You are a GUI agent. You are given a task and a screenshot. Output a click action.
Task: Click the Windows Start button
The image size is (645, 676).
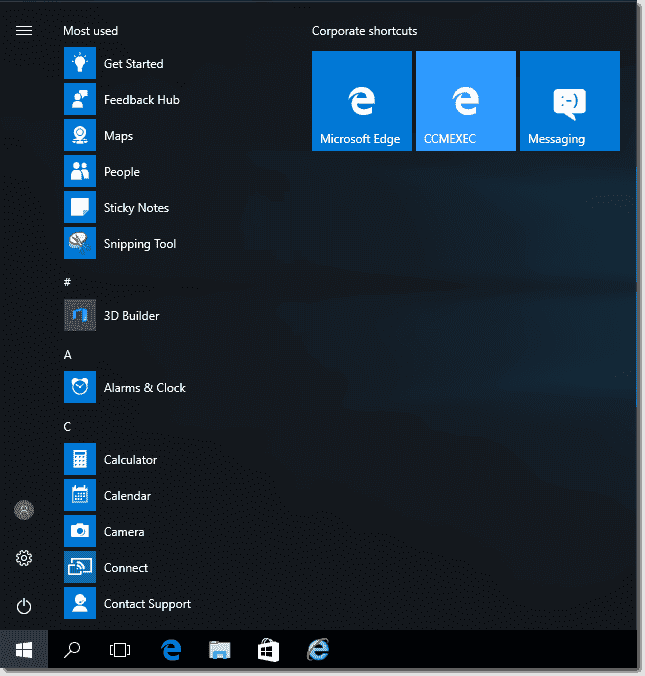24,650
